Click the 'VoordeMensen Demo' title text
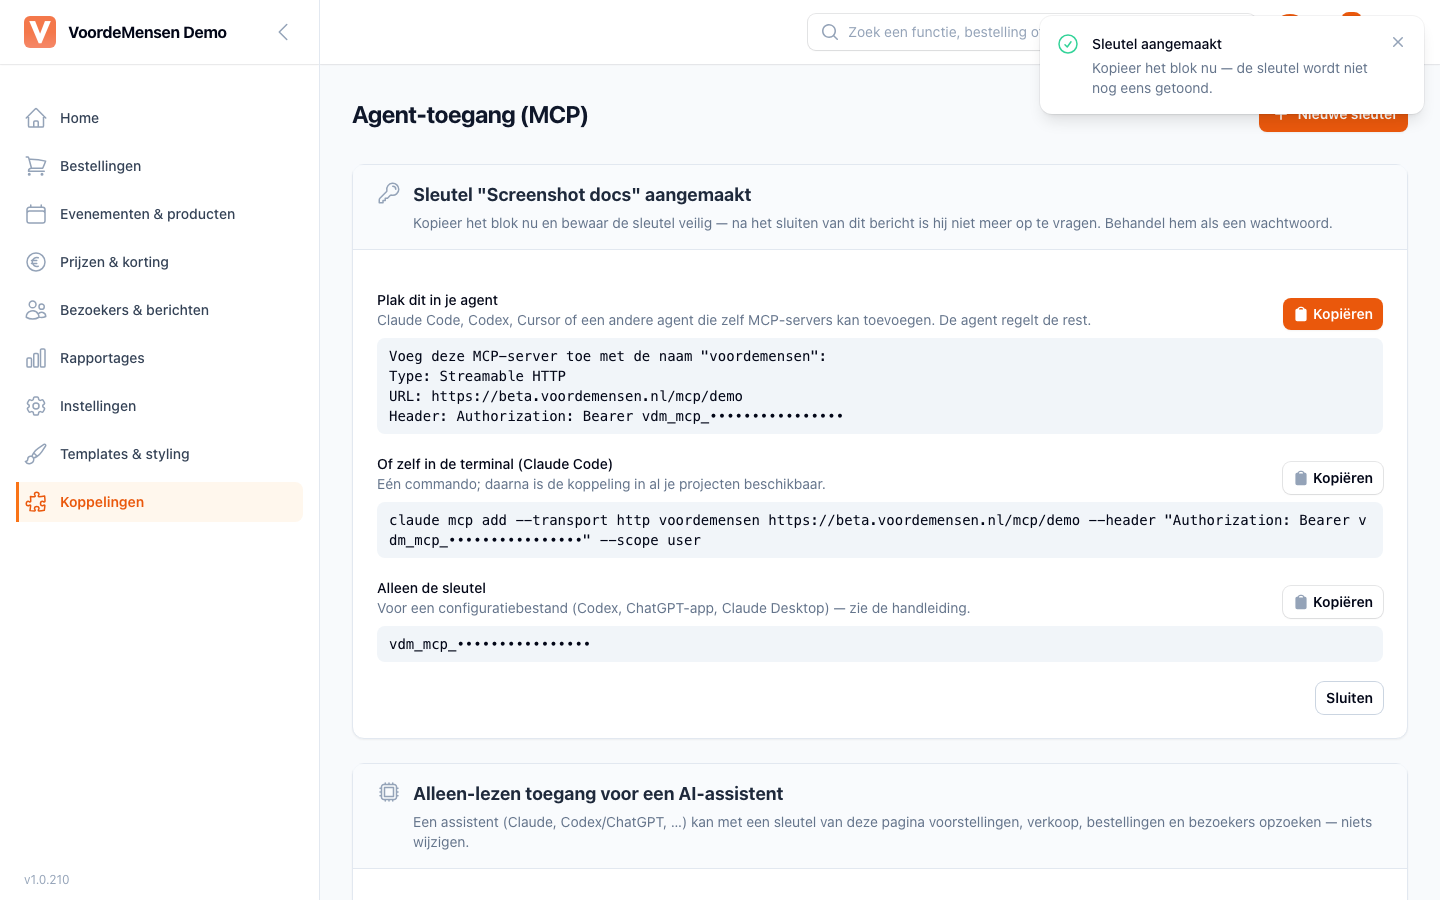The image size is (1440, 900). pyautogui.click(x=147, y=32)
